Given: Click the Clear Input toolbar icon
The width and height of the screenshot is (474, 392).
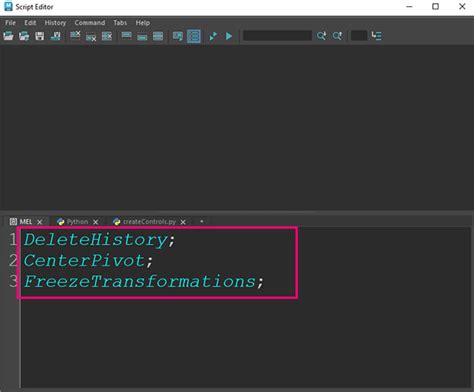Looking at the screenshot, I should 91,36.
